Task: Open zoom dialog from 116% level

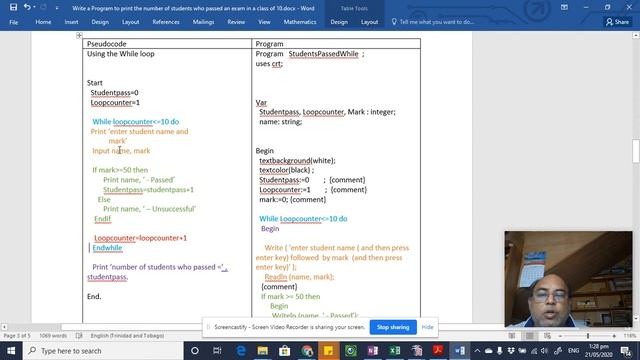Action: click(x=630, y=336)
